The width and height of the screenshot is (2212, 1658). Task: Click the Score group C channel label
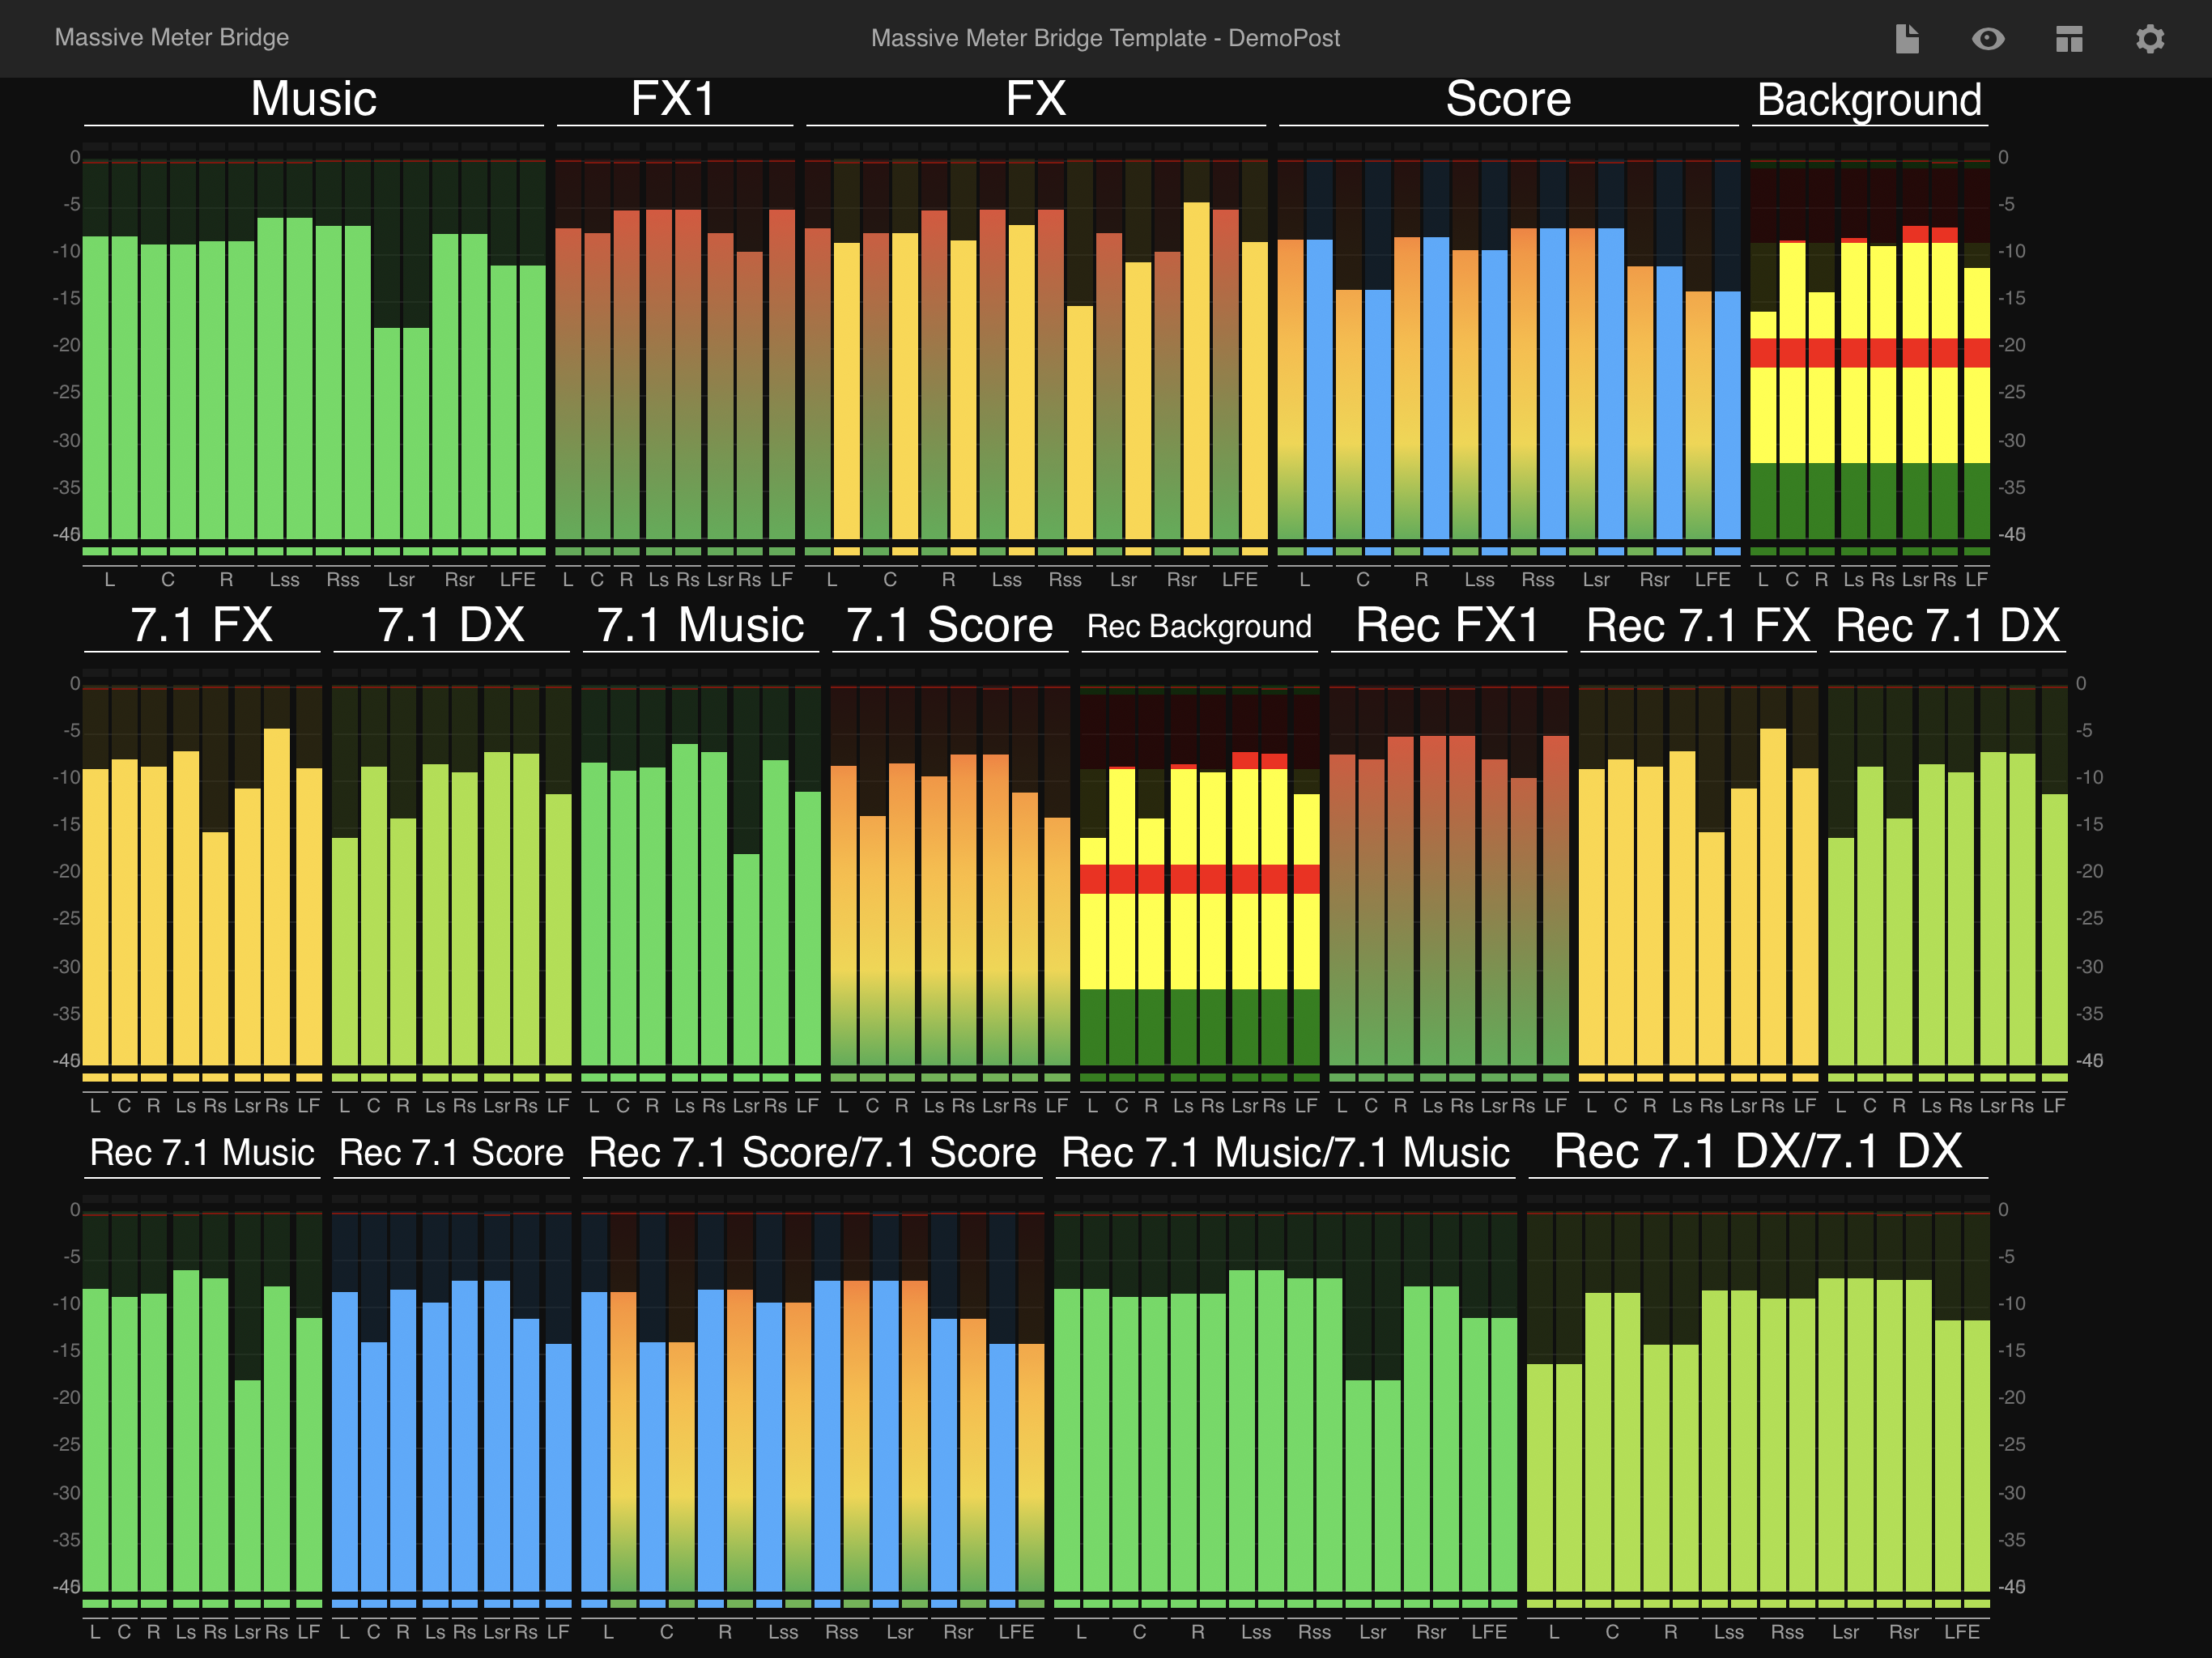1362,579
